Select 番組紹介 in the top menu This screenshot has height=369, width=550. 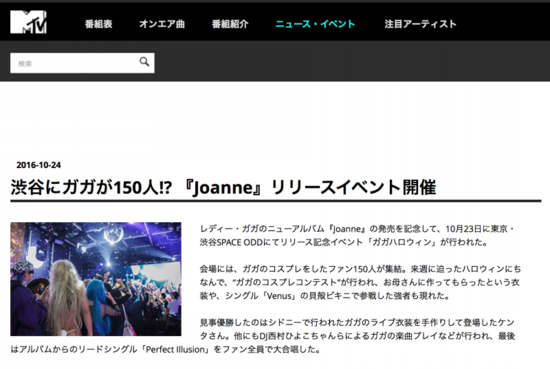(230, 24)
